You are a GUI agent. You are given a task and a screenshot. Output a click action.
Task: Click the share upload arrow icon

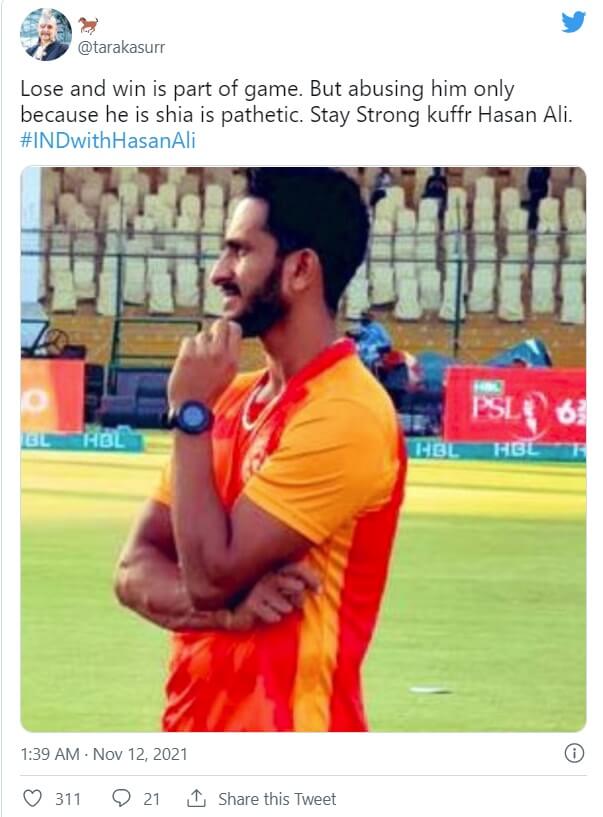click(196, 798)
